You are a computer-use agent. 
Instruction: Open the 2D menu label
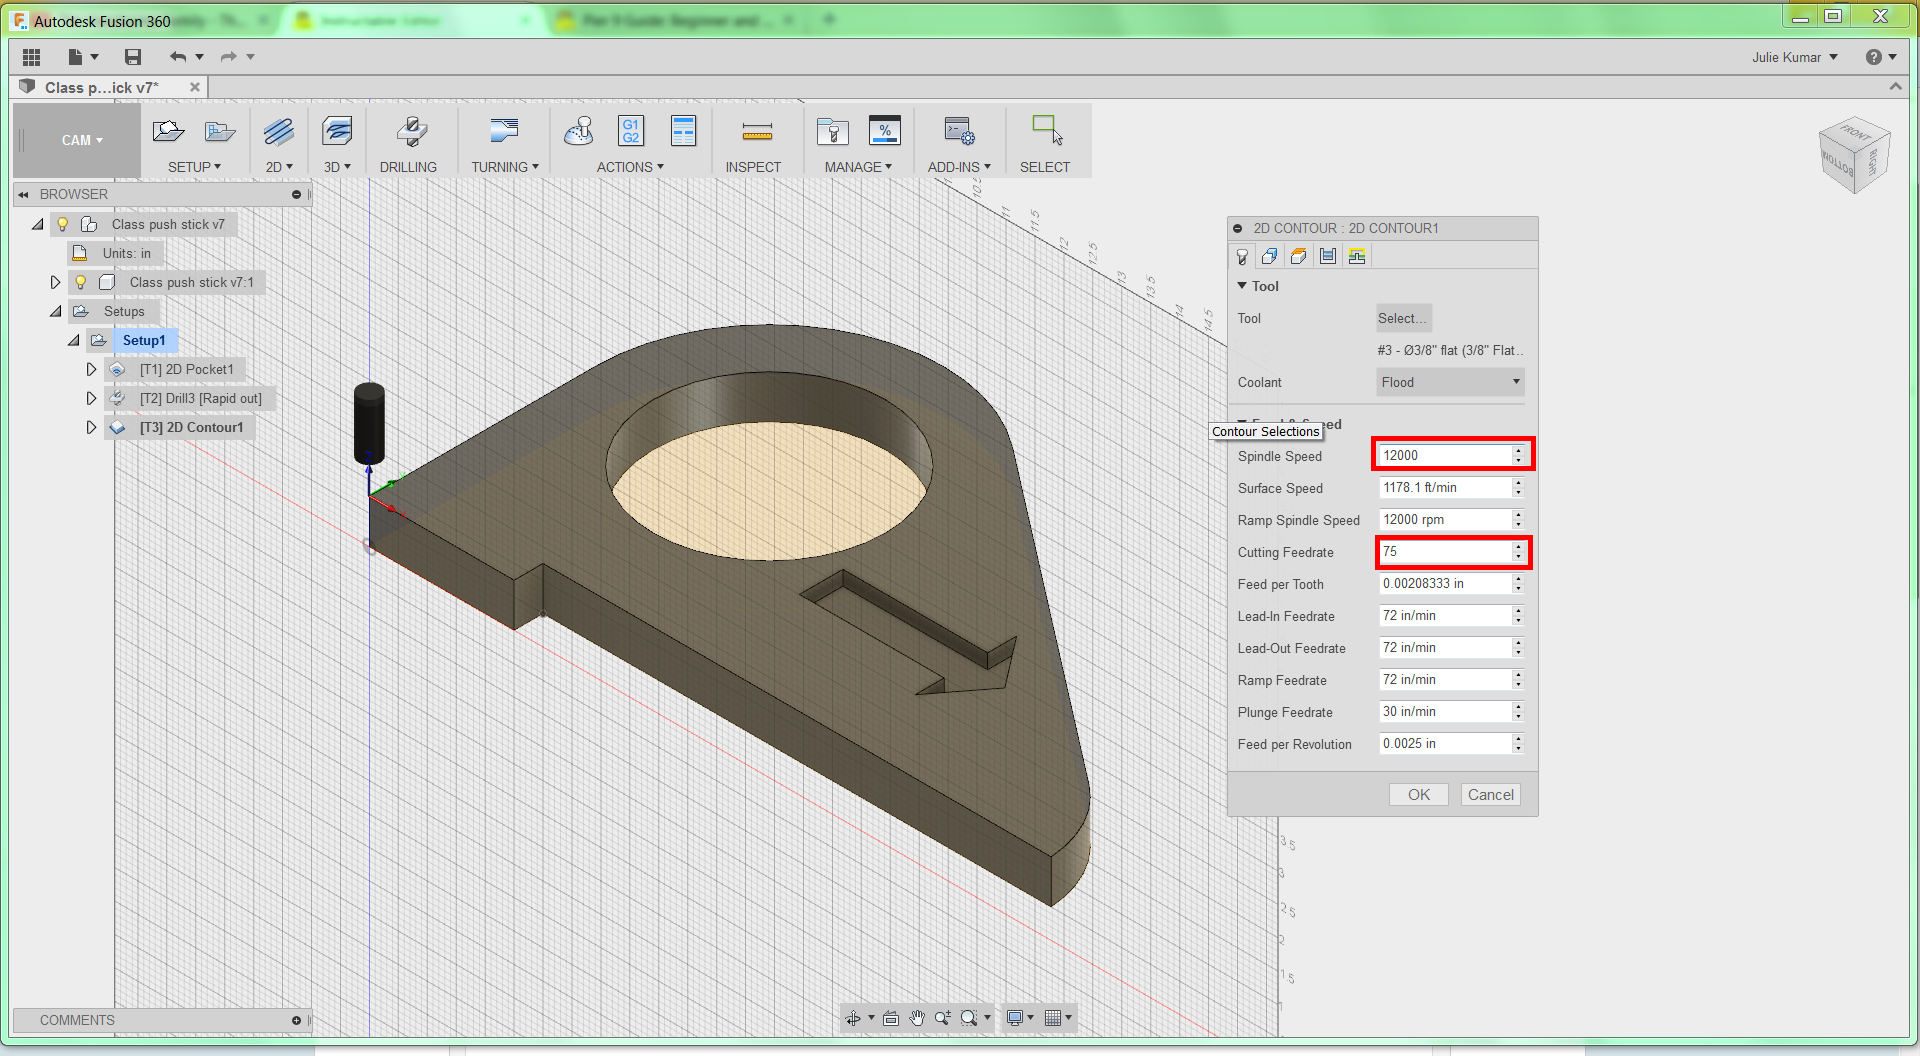click(x=279, y=167)
